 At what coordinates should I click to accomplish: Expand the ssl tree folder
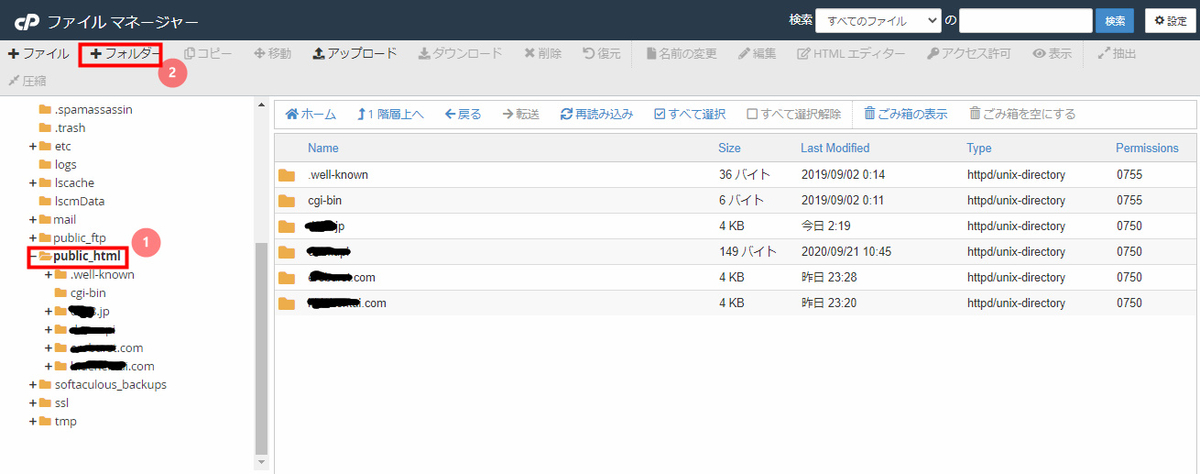coord(33,403)
